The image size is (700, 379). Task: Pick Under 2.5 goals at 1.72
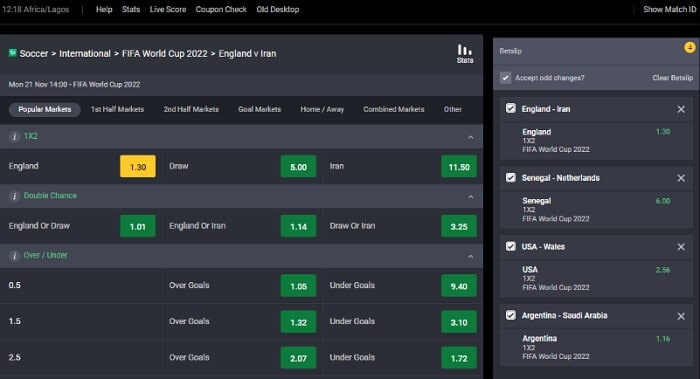point(459,358)
